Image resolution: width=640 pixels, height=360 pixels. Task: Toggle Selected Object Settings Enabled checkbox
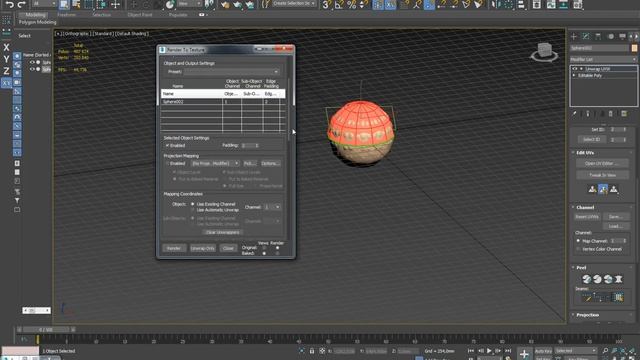coord(167,145)
